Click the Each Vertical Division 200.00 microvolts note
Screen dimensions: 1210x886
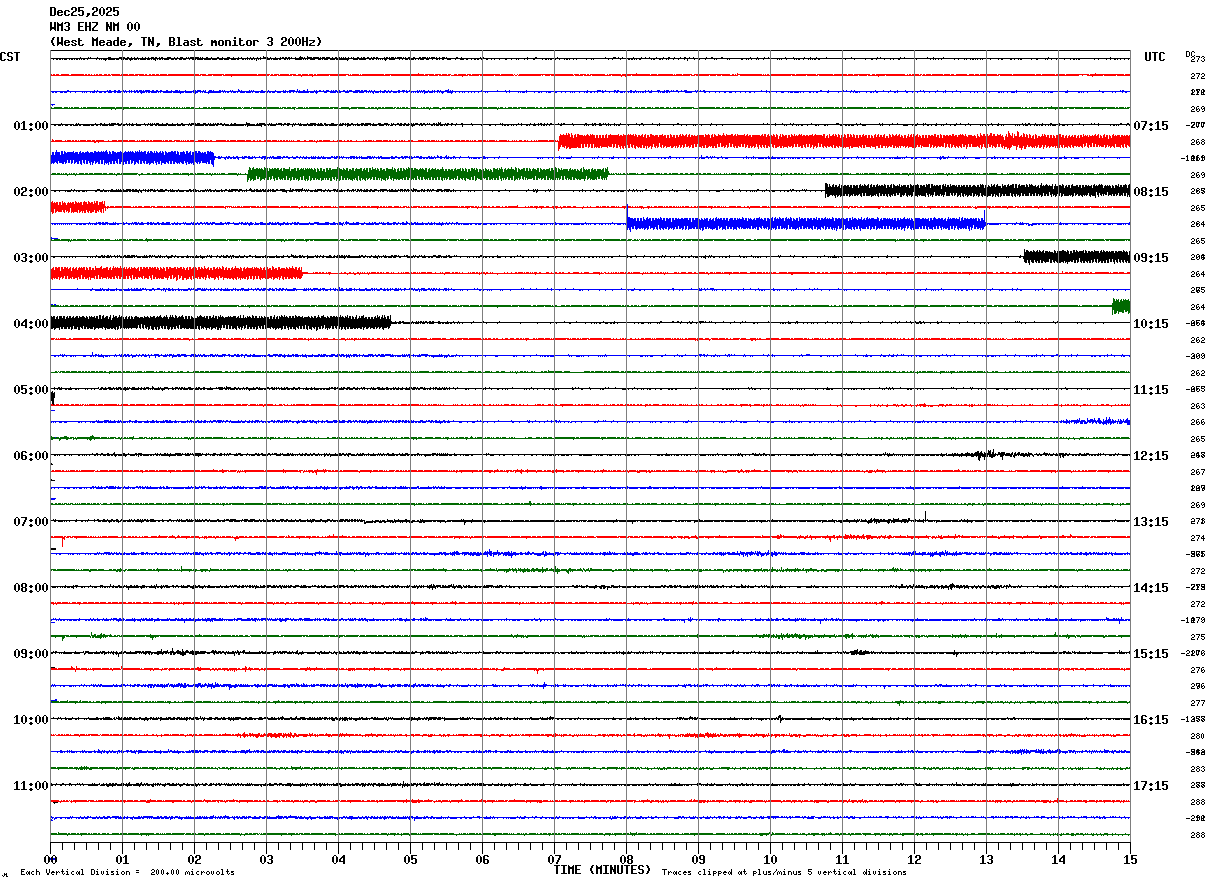[x=127, y=873]
